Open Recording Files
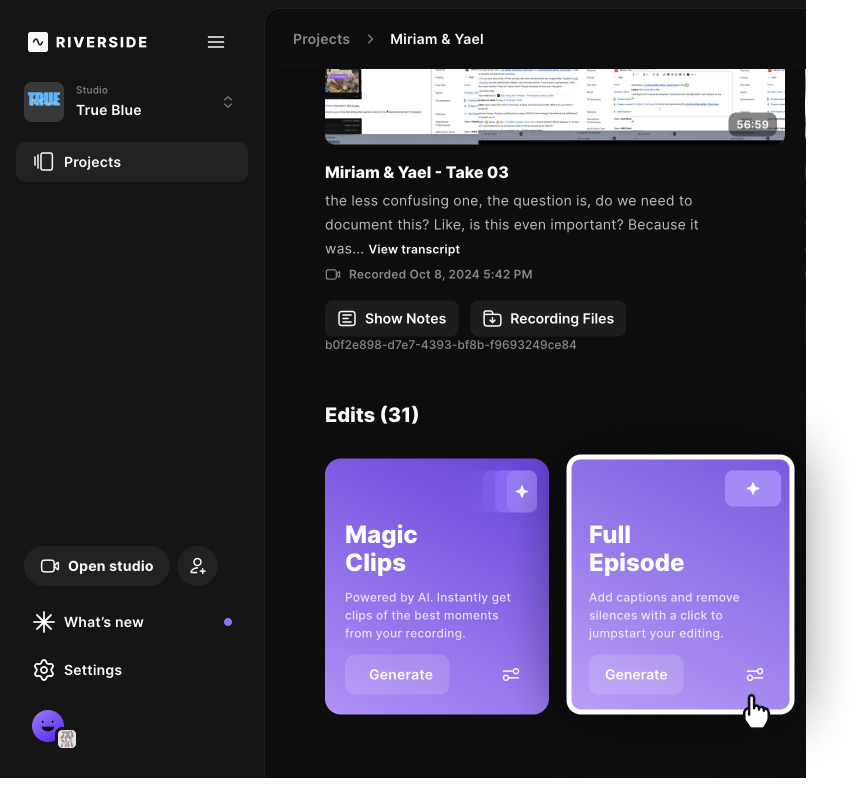Screen dimensions: 865x785 (x=548, y=319)
